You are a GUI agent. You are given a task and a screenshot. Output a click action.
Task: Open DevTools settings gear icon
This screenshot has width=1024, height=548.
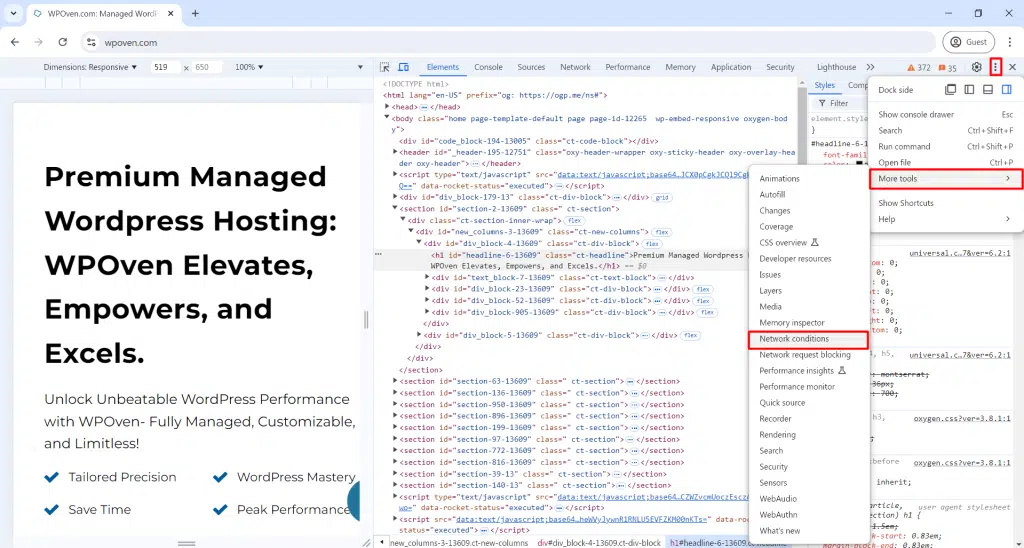[x=976, y=67]
